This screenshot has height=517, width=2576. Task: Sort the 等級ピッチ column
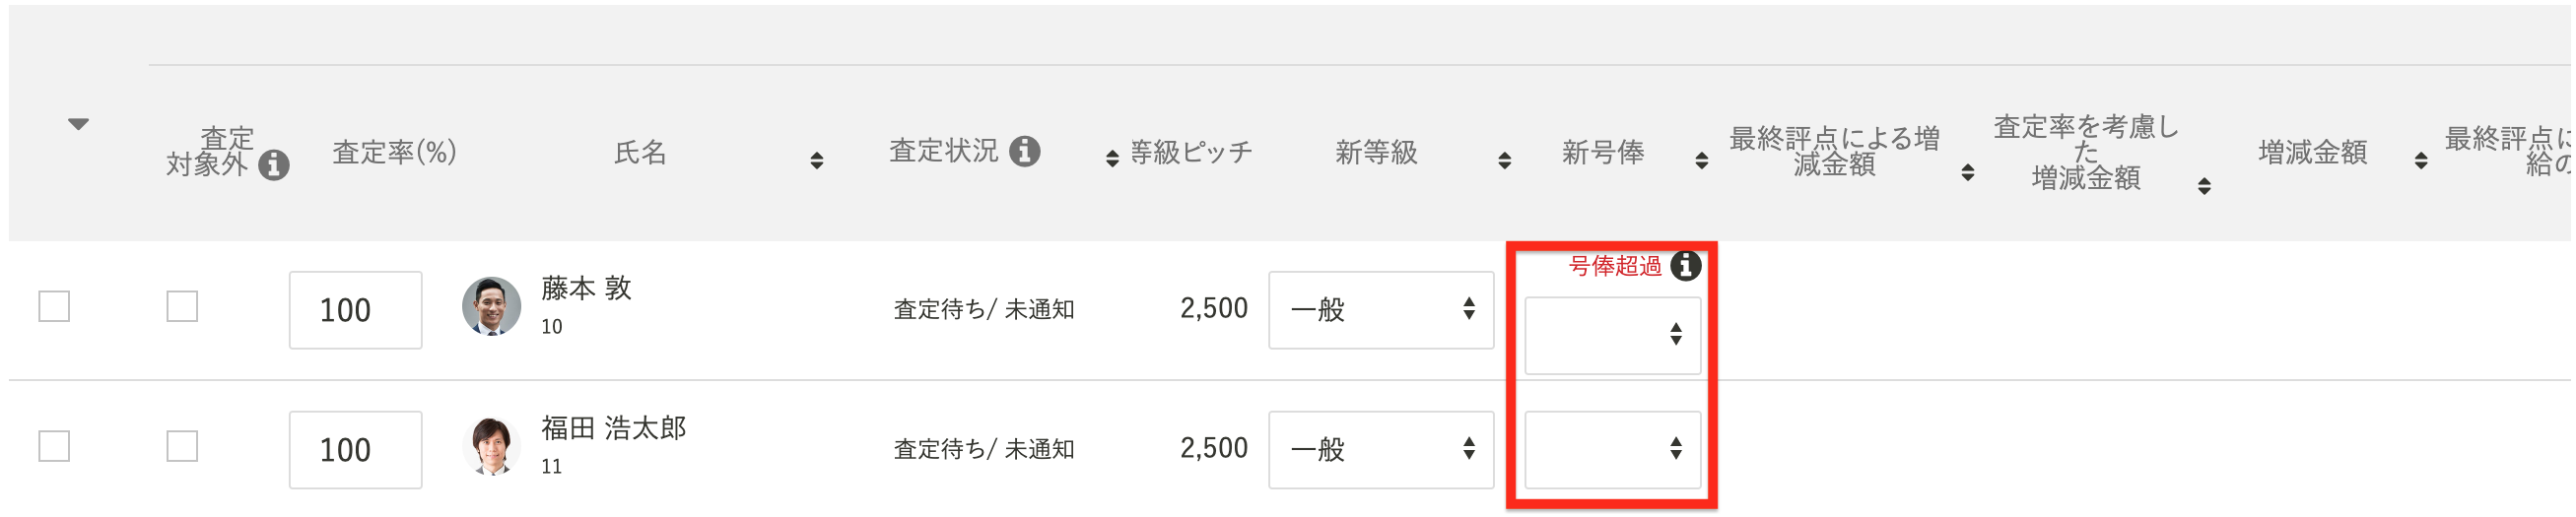pyautogui.click(x=1111, y=158)
